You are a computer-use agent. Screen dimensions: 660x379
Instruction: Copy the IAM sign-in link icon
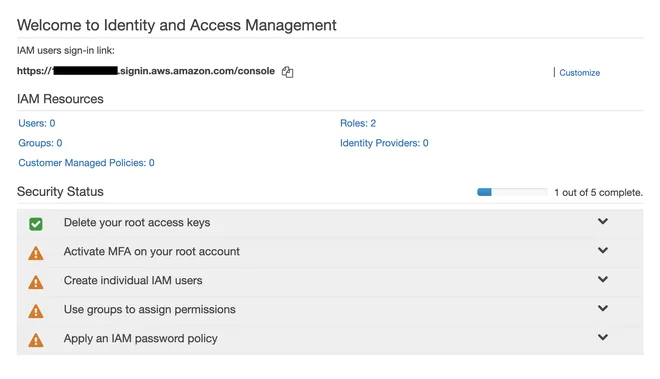(287, 72)
